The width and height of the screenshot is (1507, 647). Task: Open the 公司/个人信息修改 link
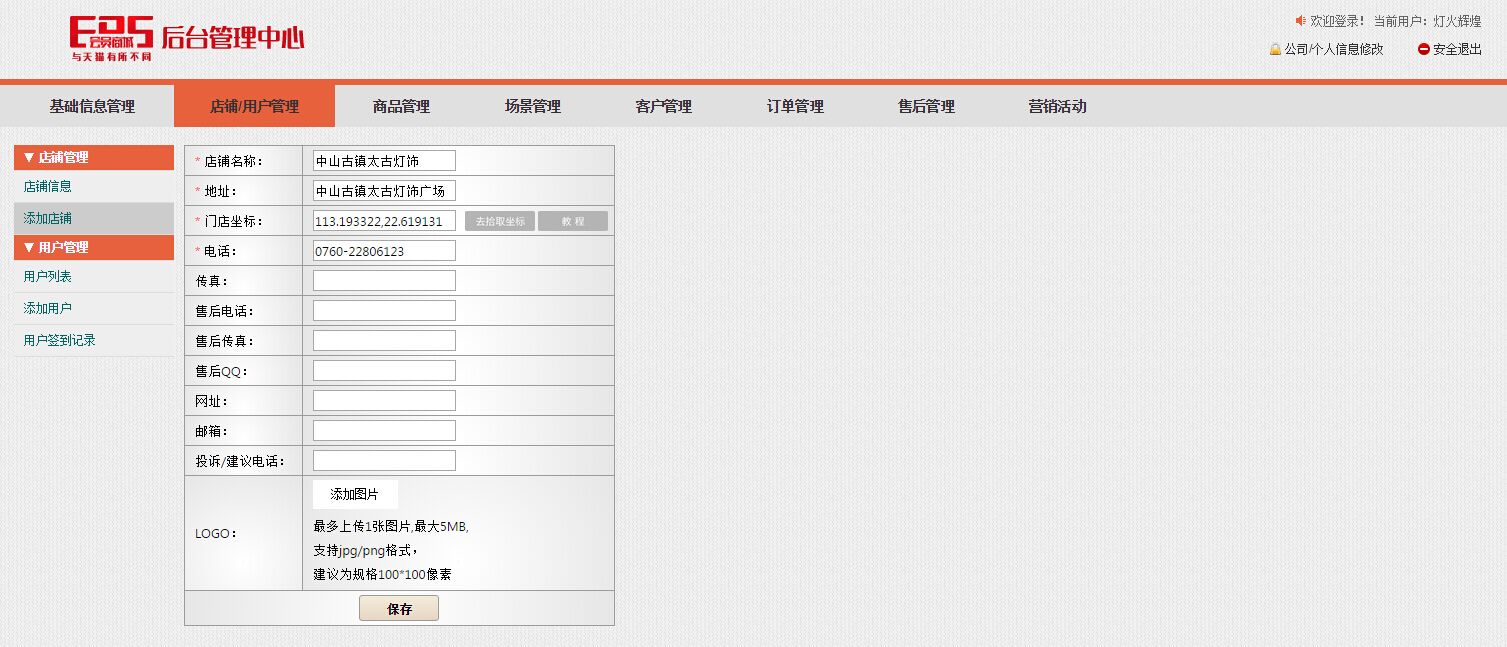click(x=1334, y=49)
